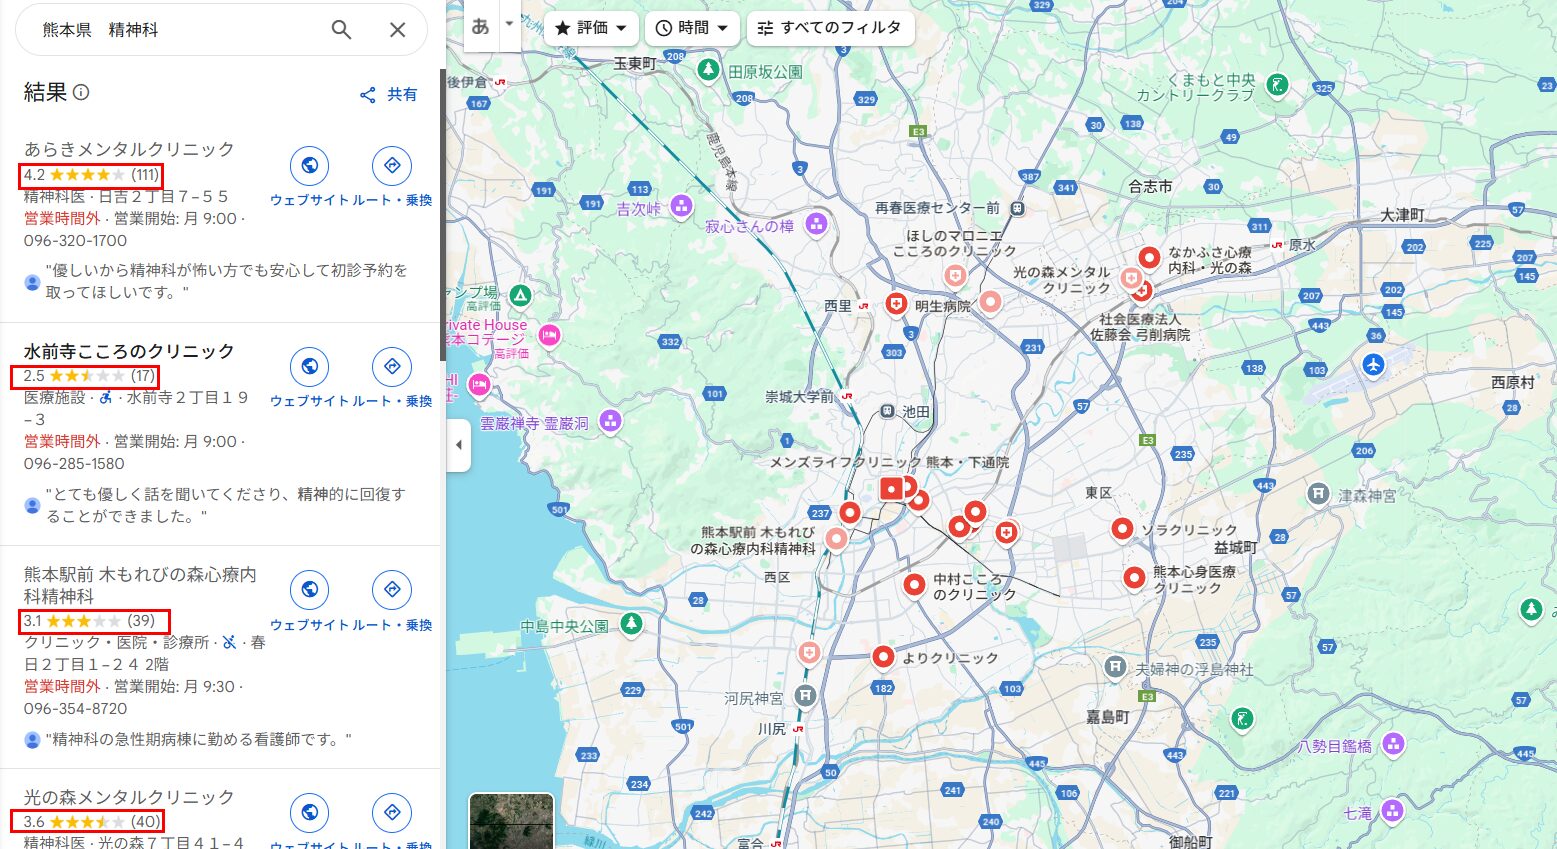Screen dimensions: 1557x849
Task: Open the 時間 hours filter dropdown
Action: click(x=692, y=28)
